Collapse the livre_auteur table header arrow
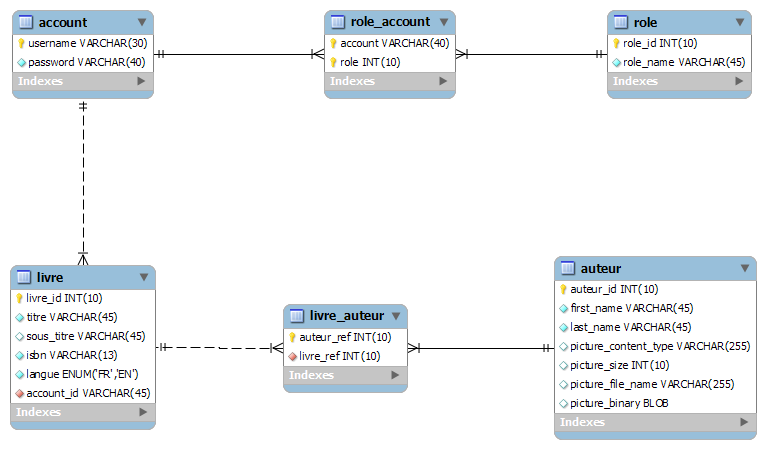This screenshot has height=449, width=766. click(x=396, y=317)
